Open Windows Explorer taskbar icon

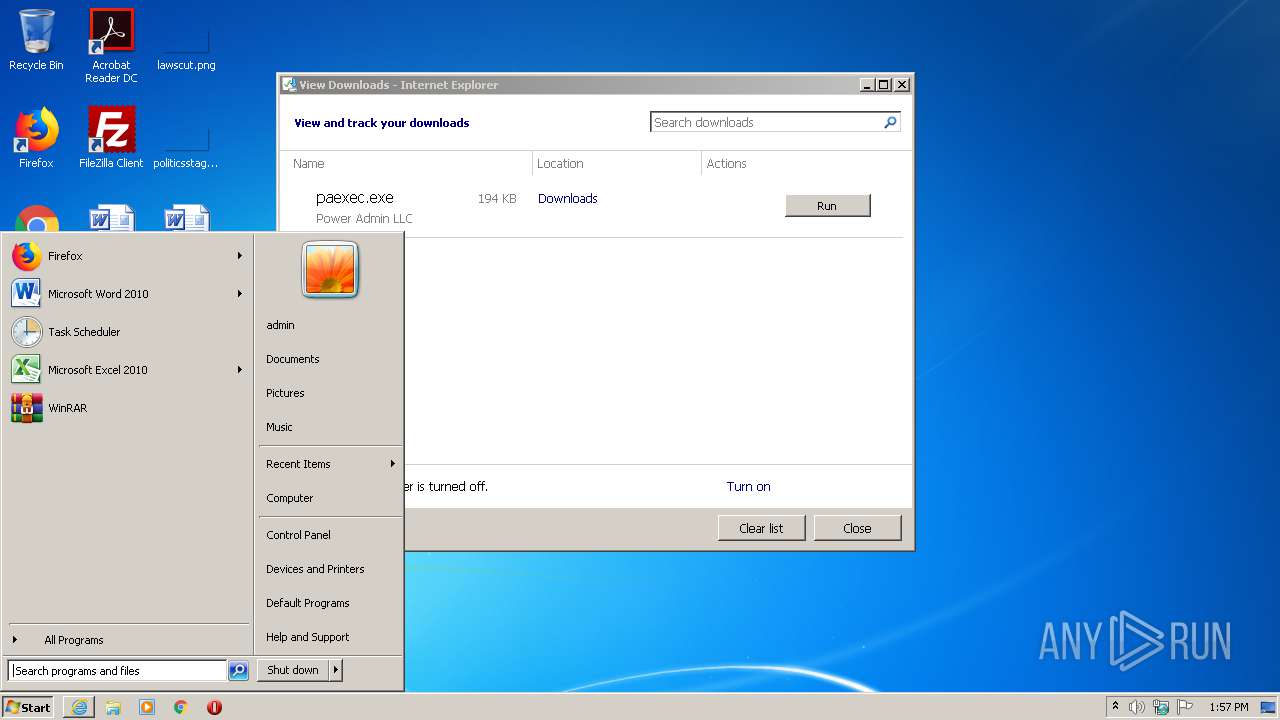(113, 707)
